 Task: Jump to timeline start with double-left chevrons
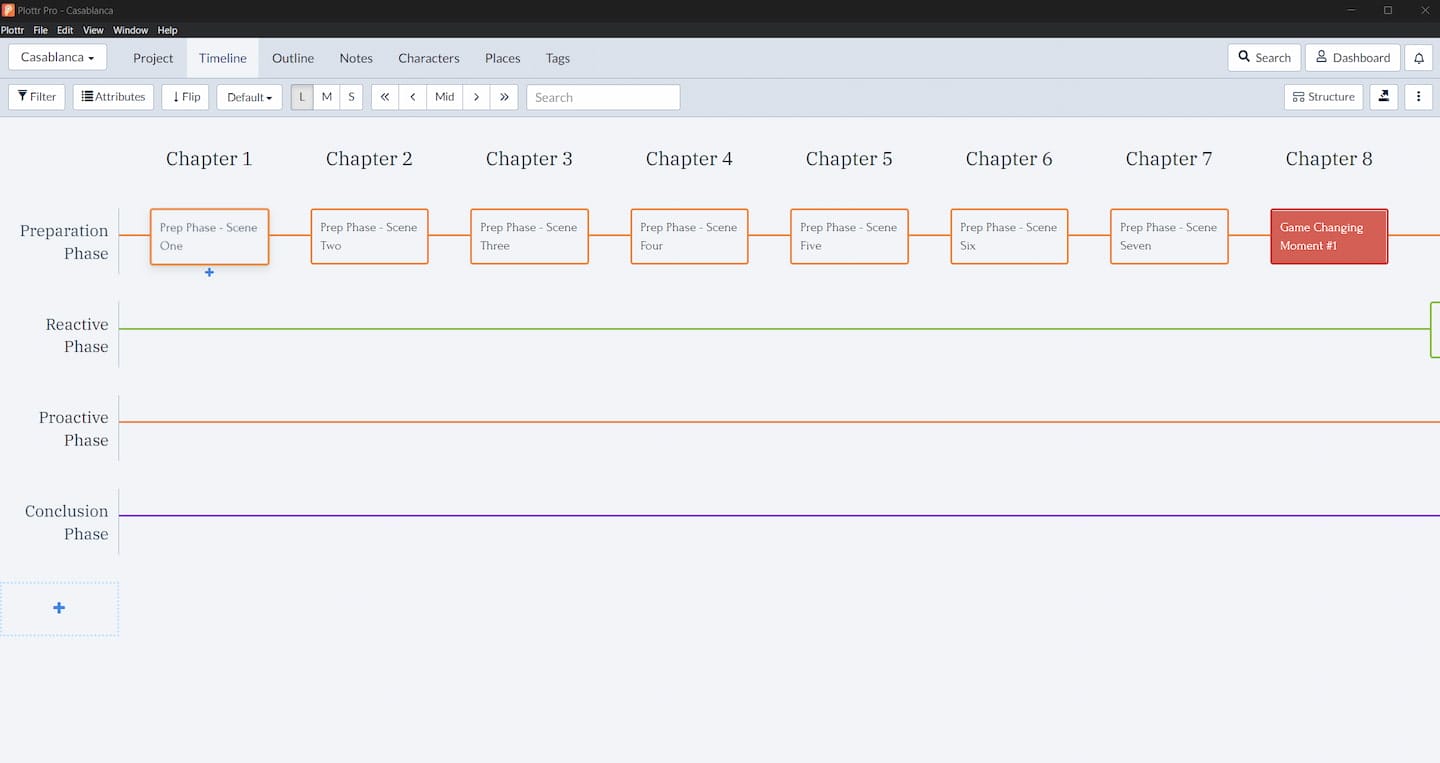click(384, 96)
